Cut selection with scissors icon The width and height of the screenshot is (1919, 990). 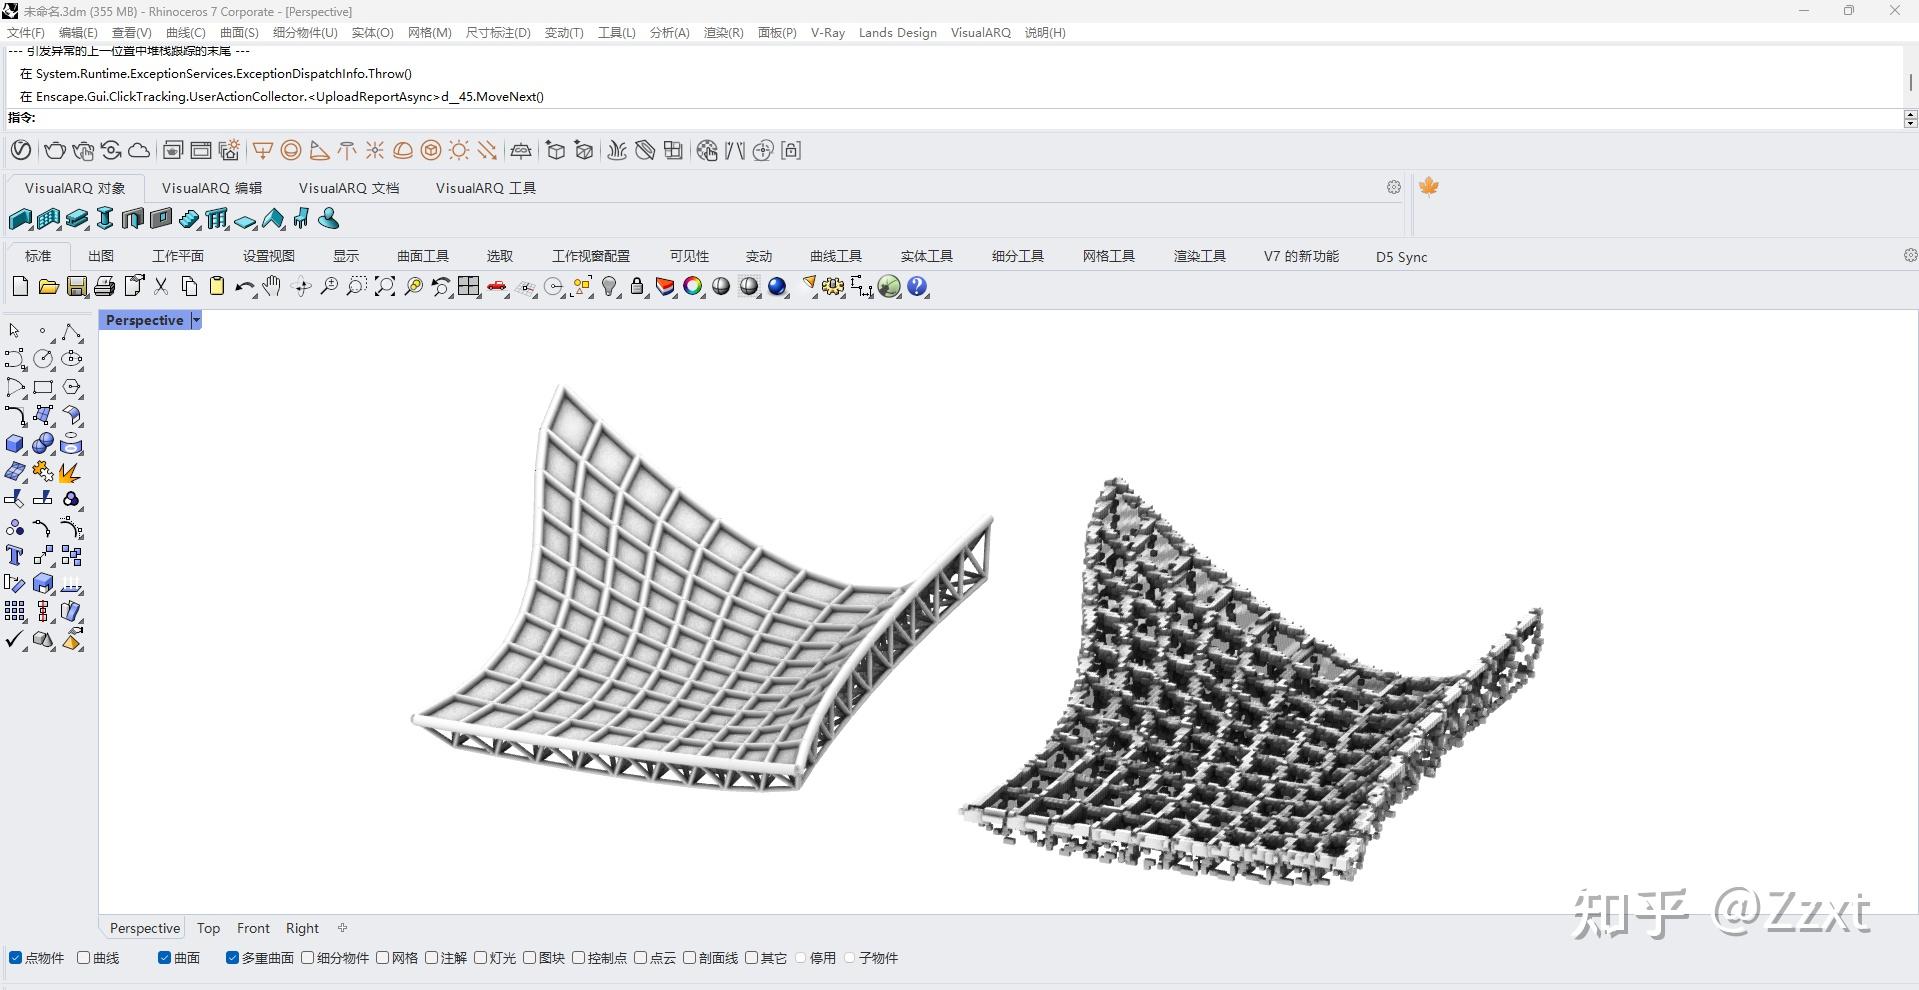point(160,287)
